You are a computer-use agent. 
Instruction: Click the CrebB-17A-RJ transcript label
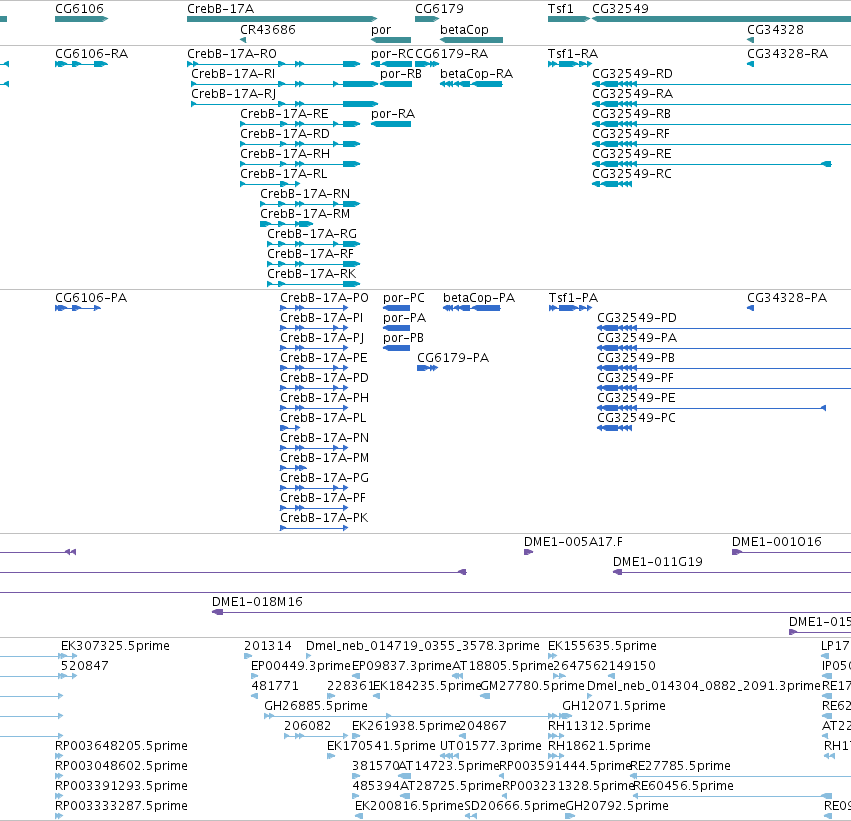point(233,94)
